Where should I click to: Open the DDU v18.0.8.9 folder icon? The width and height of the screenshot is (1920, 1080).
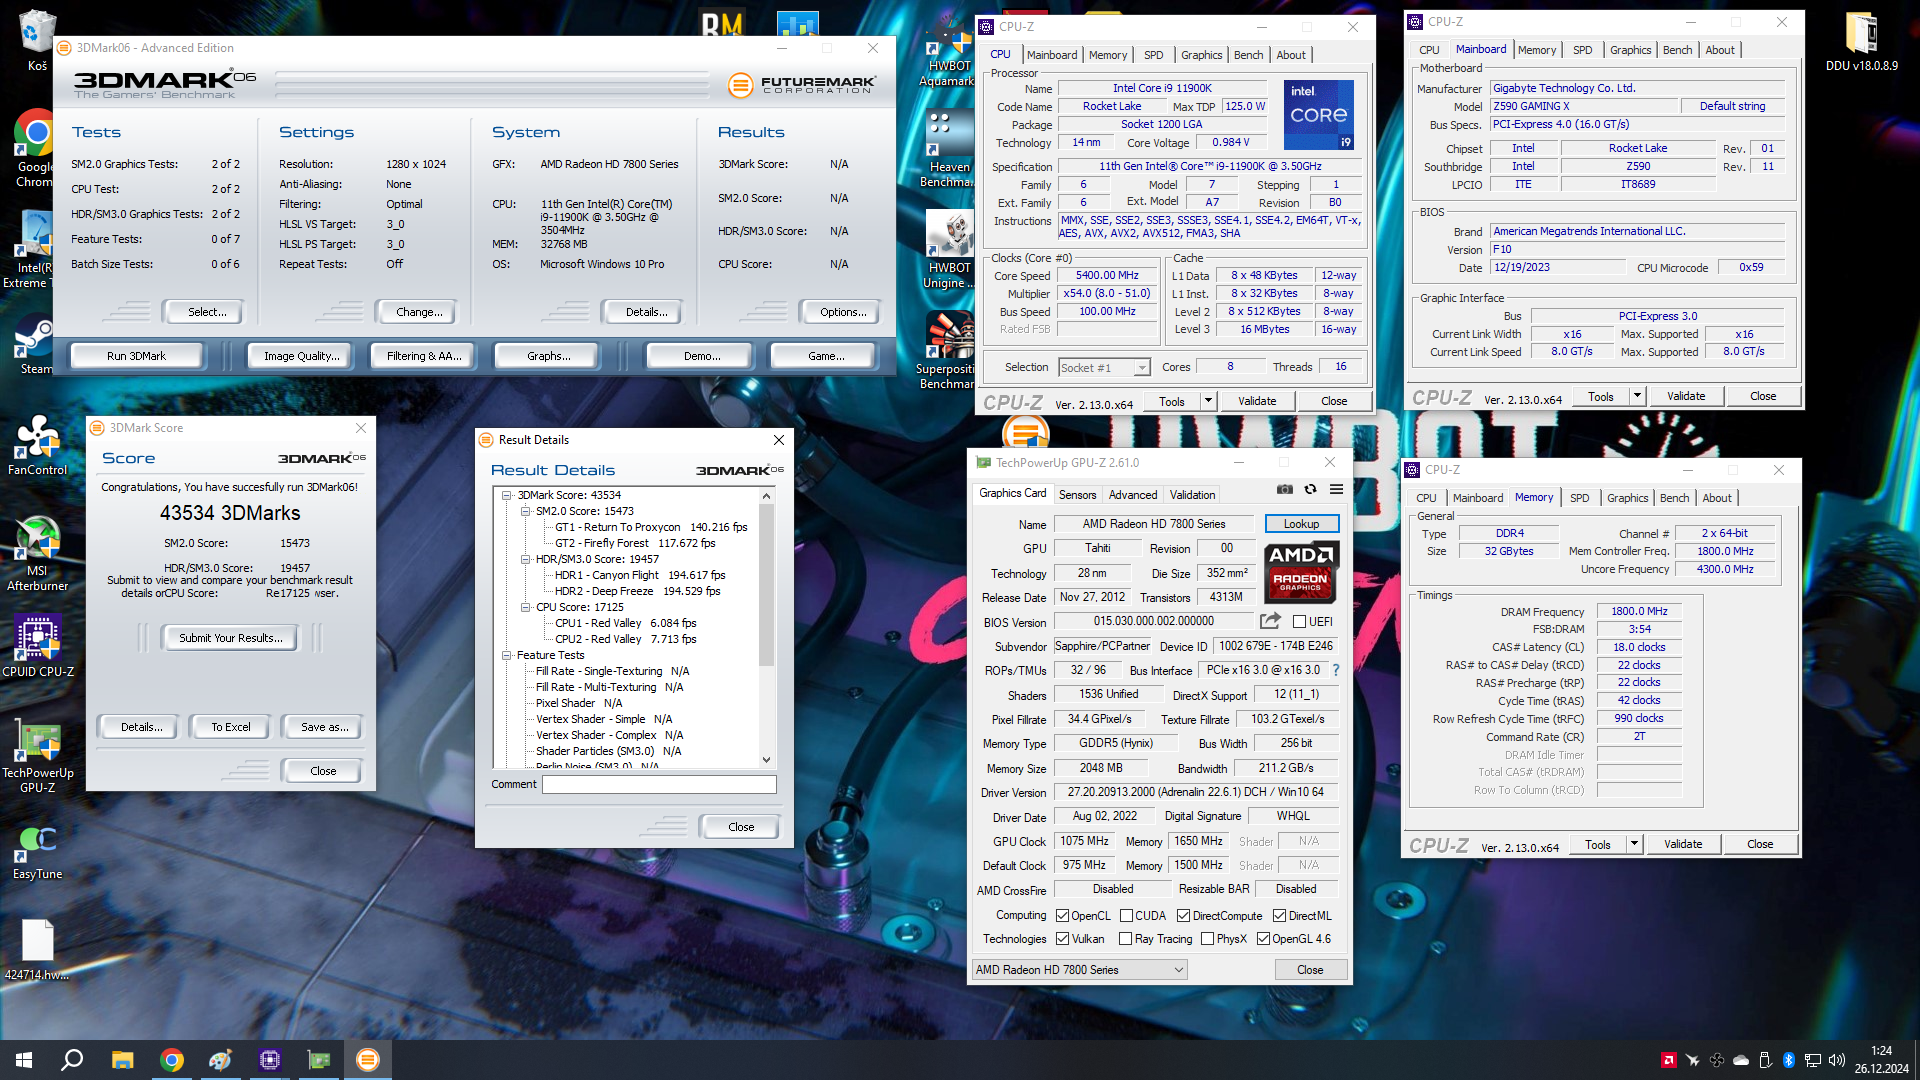tap(1861, 42)
